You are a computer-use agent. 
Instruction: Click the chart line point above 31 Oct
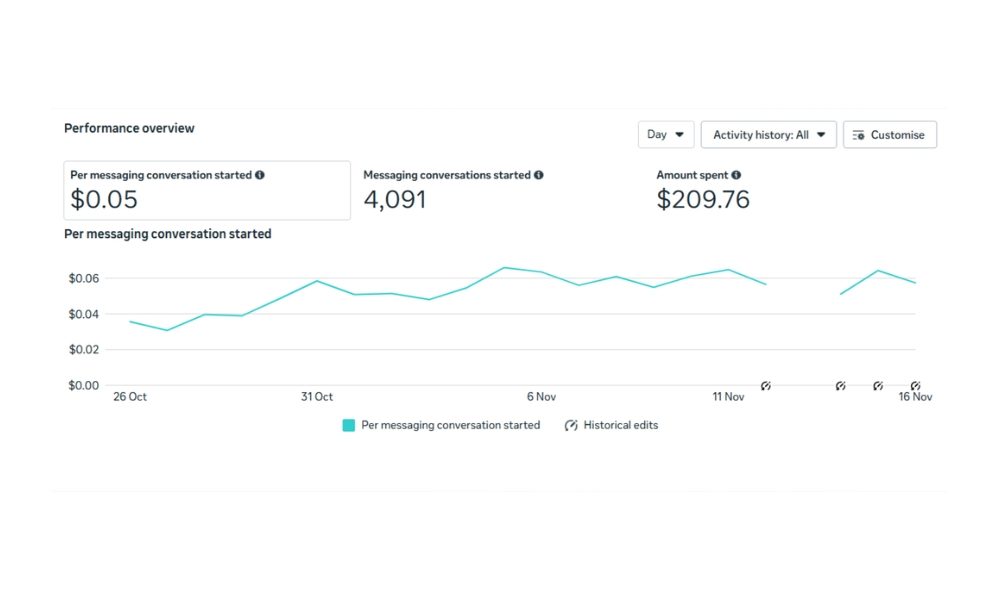pyautogui.click(x=317, y=281)
